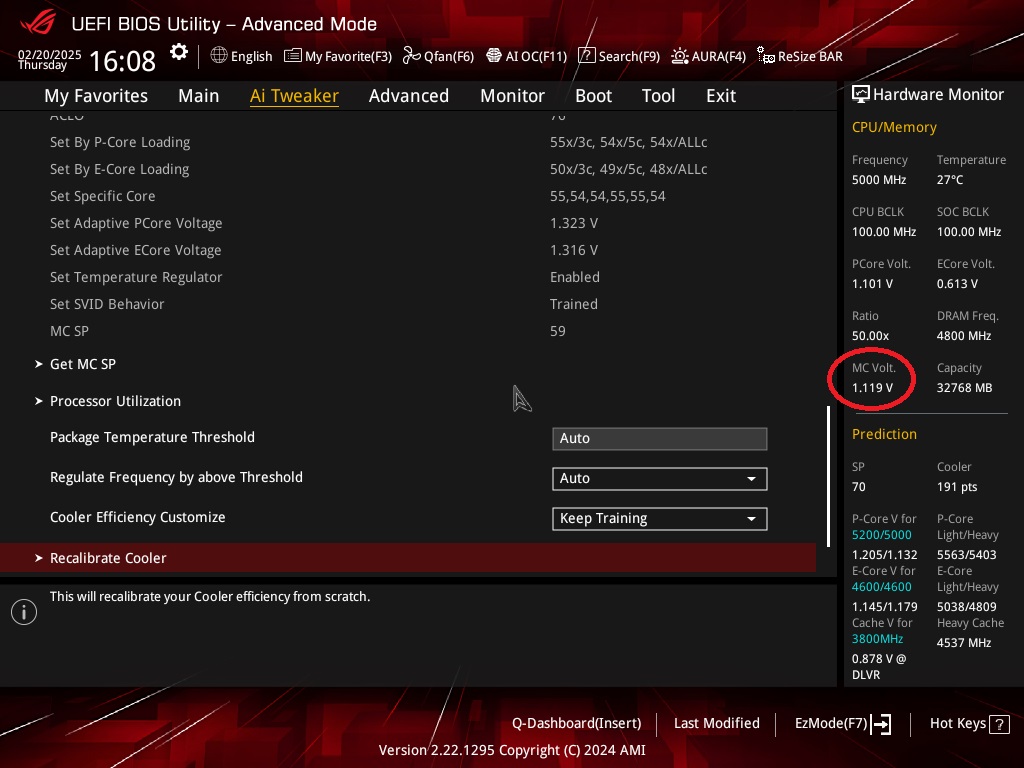The width and height of the screenshot is (1024, 768).
Task: Open Q-Dashboard(Insert)
Action: [x=577, y=724]
